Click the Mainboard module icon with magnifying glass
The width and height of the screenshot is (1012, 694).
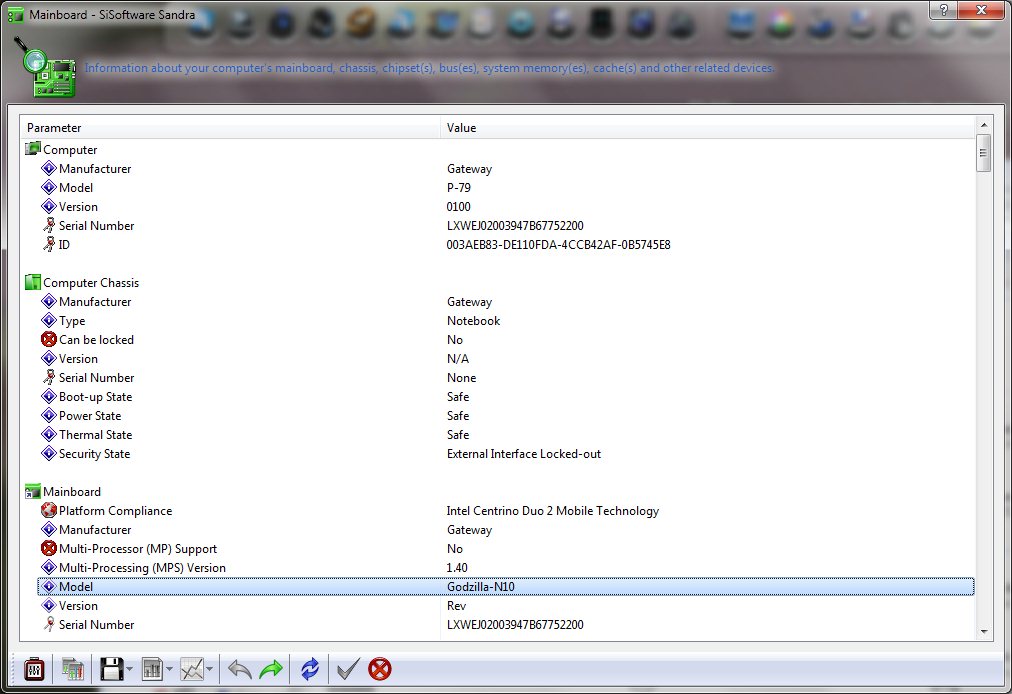click(x=45, y=68)
